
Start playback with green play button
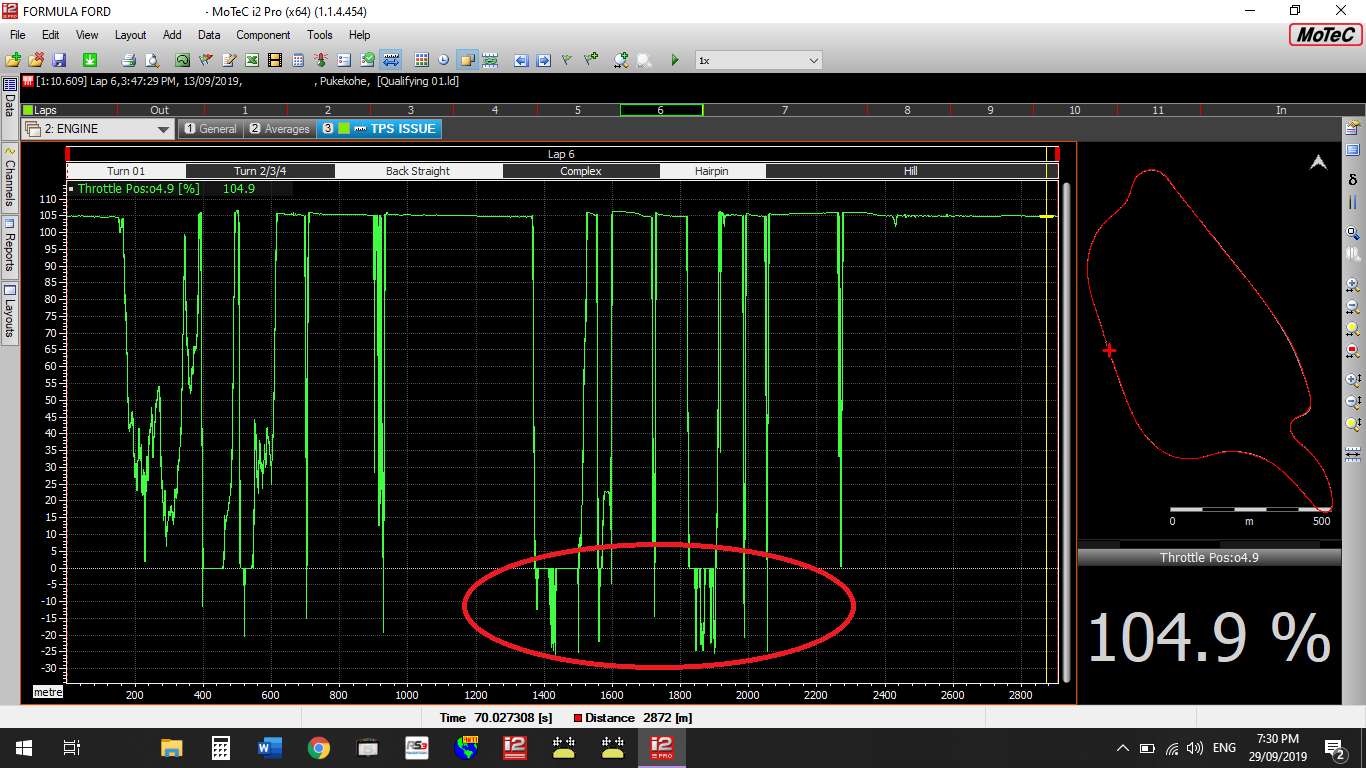[675, 60]
